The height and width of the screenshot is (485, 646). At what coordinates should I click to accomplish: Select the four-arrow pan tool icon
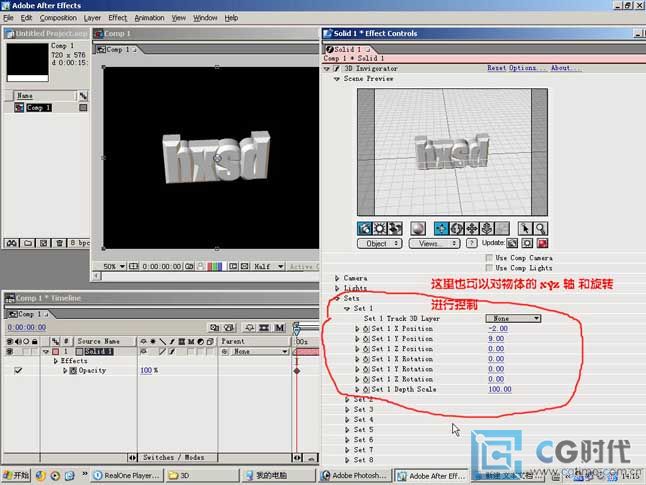(472, 228)
